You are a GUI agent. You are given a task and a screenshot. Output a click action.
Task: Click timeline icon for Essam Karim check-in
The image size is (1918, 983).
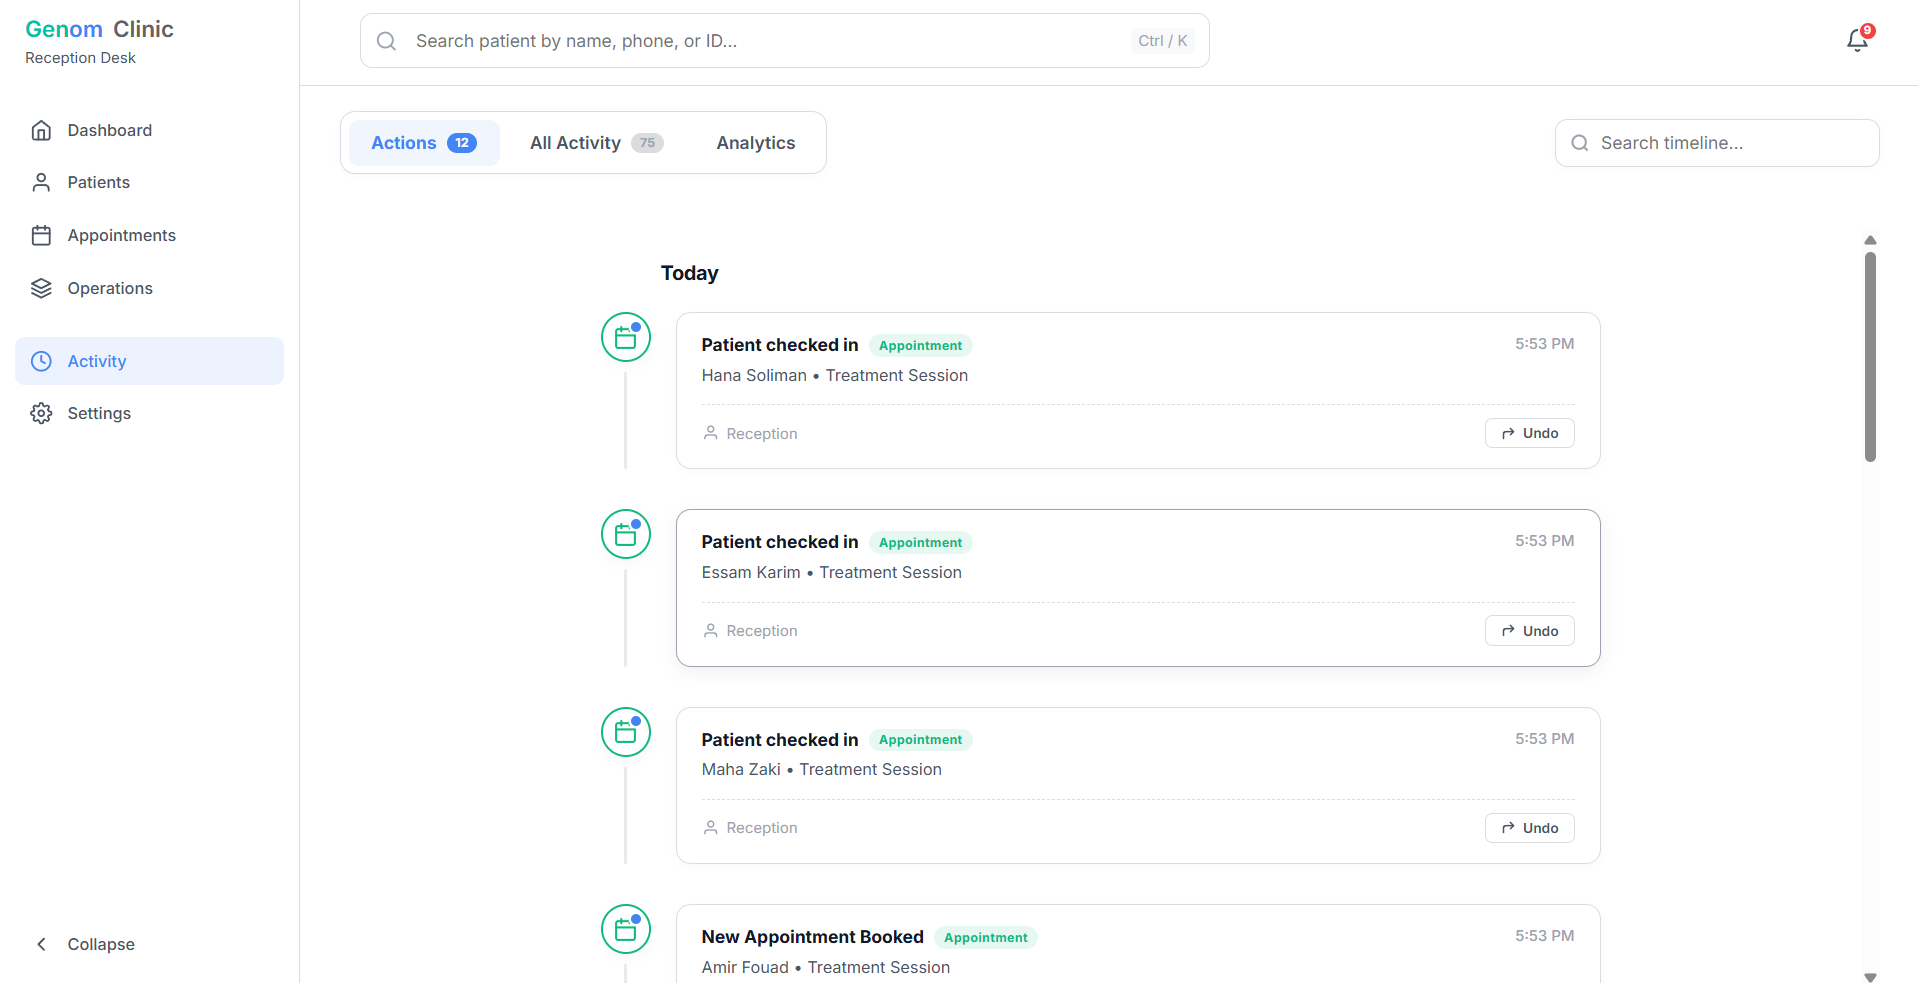click(626, 534)
